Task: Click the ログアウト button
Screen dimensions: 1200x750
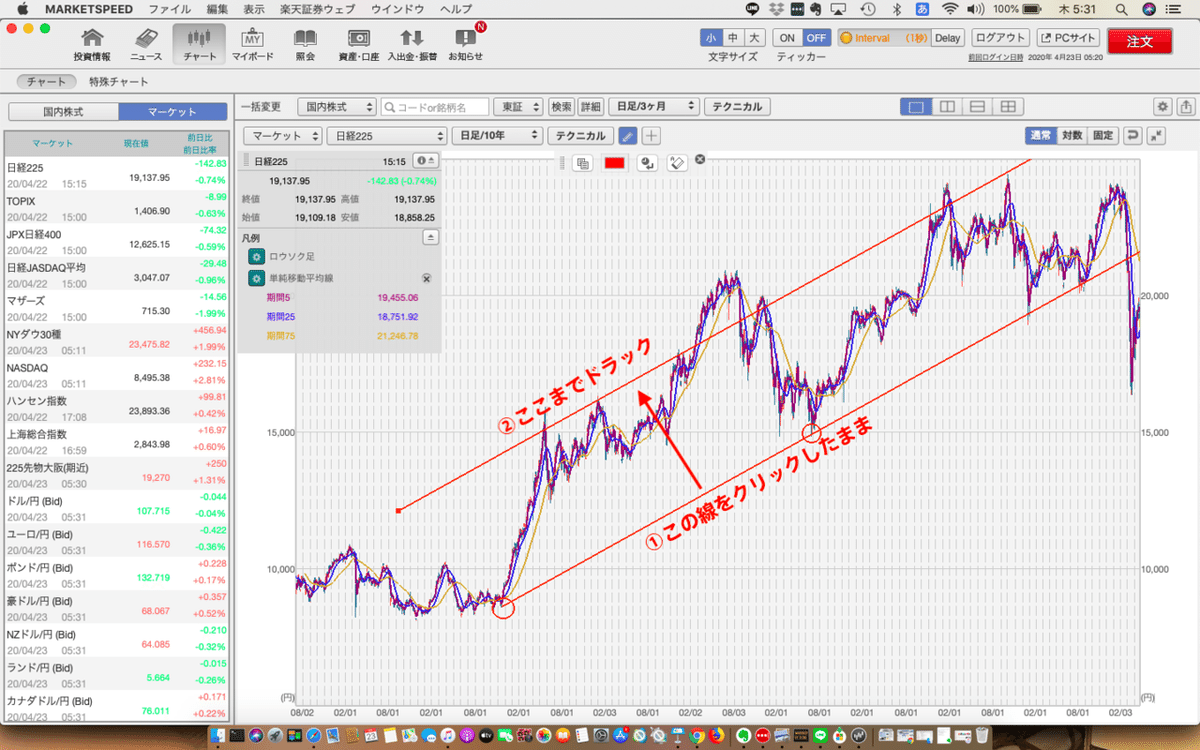Action: [x=1001, y=38]
